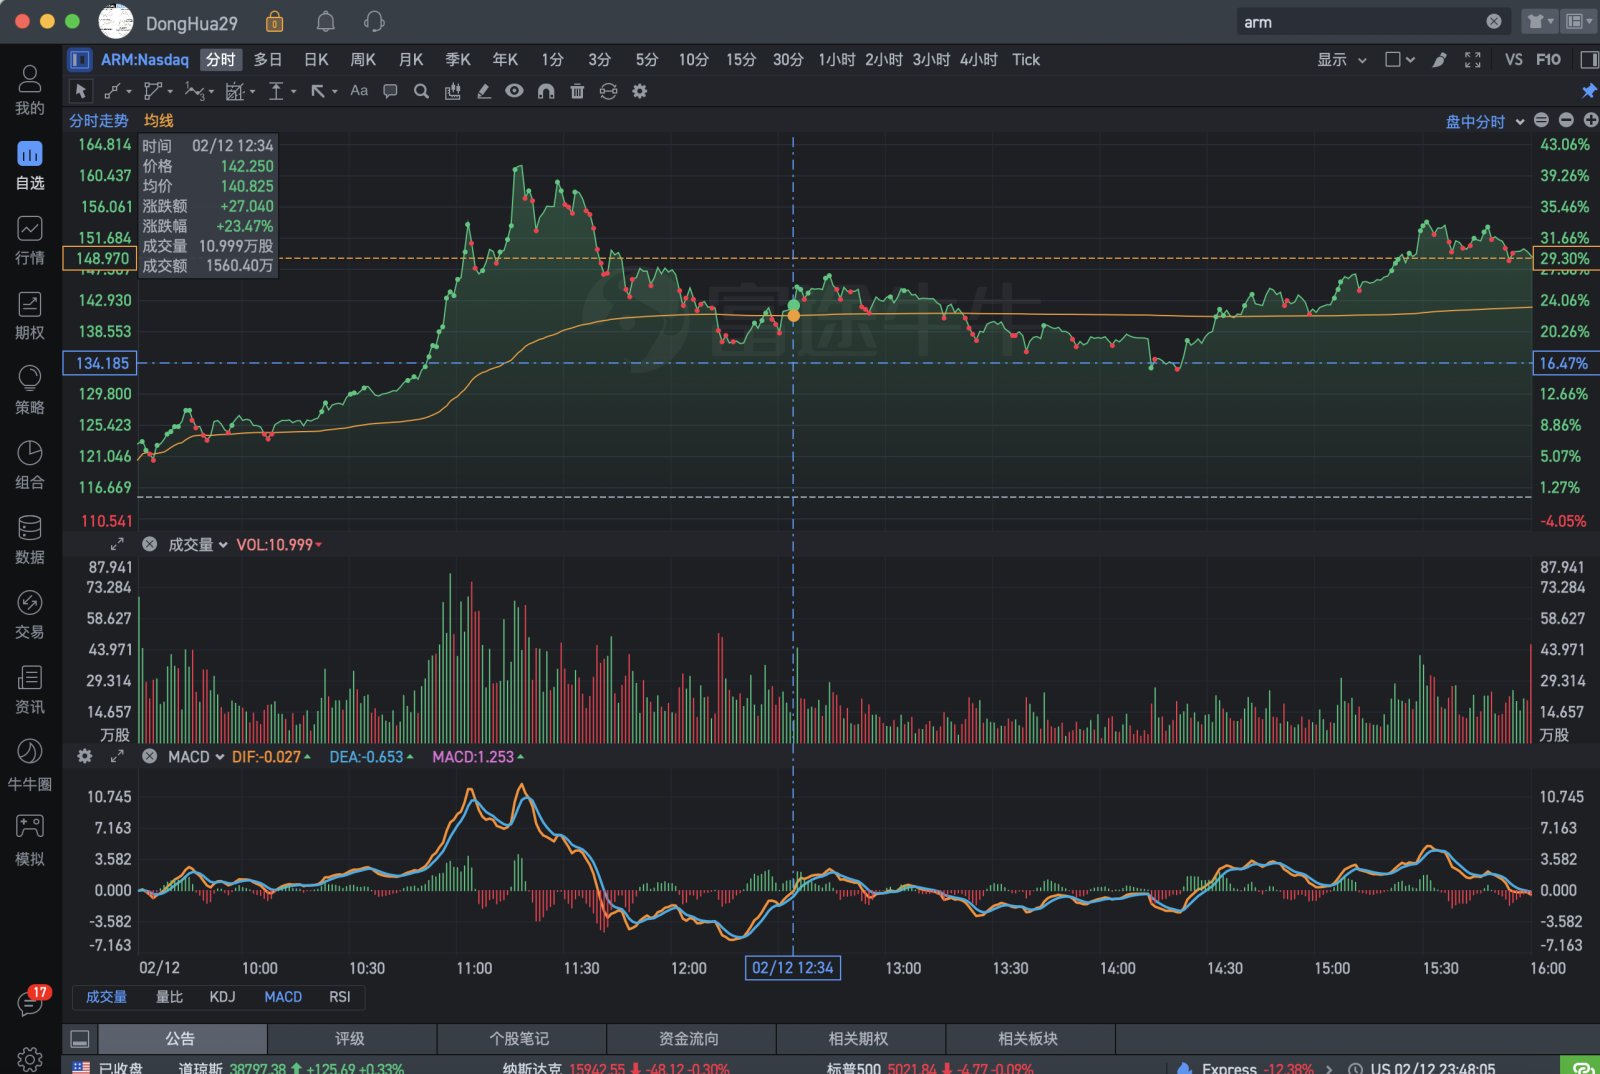Open the 相关期权 related options tab
The image size is (1600, 1074).
tap(859, 1039)
